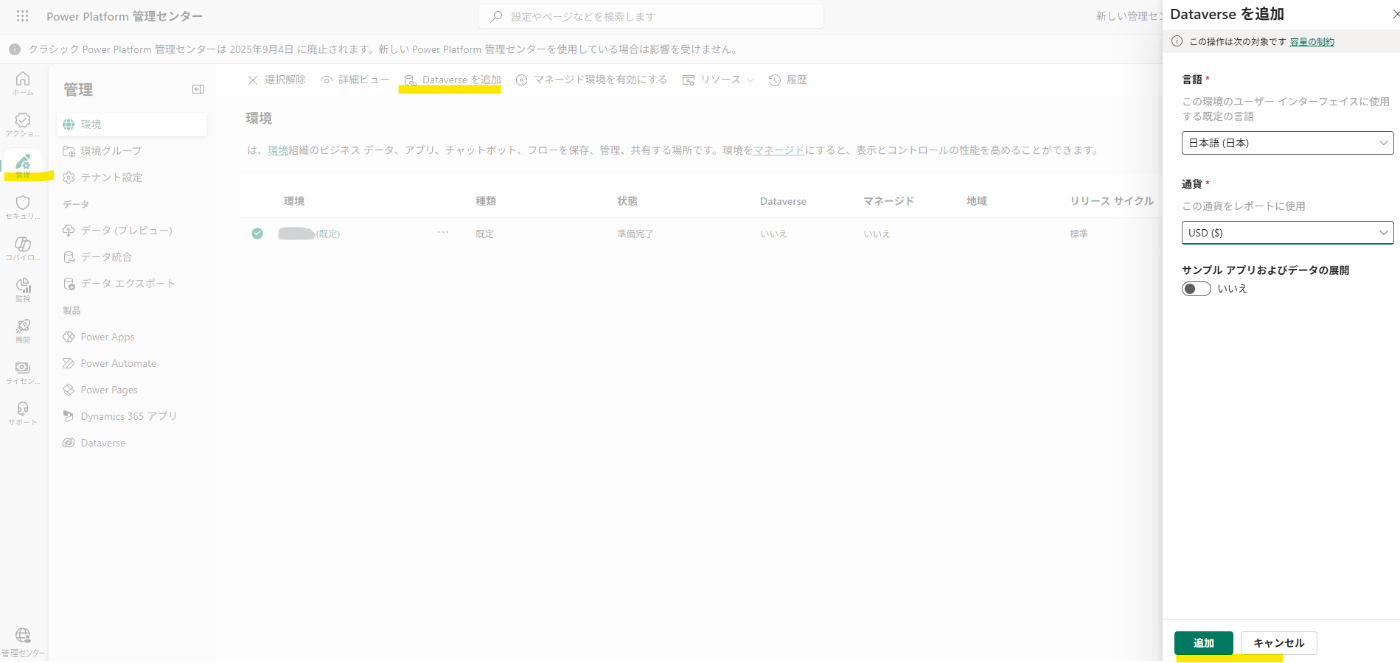Select 環境 in the navigation
Screen dimensions: 1400x663
click(x=132, y=124)
